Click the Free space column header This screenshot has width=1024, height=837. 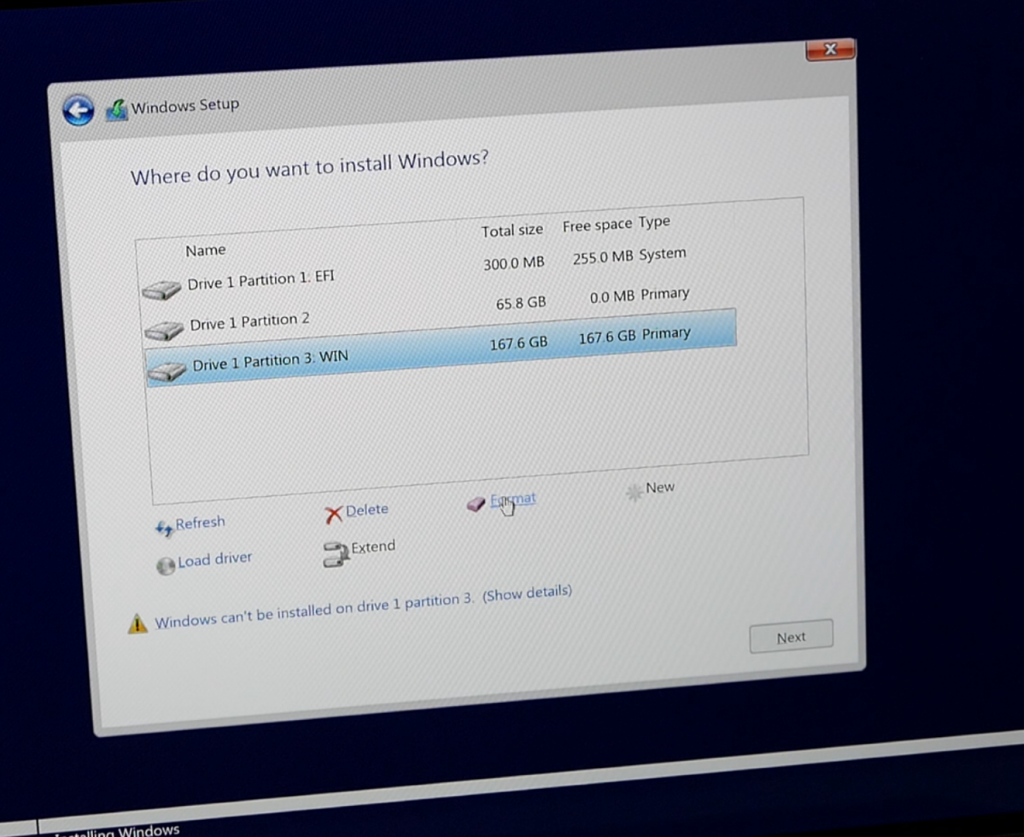[598, 226]
